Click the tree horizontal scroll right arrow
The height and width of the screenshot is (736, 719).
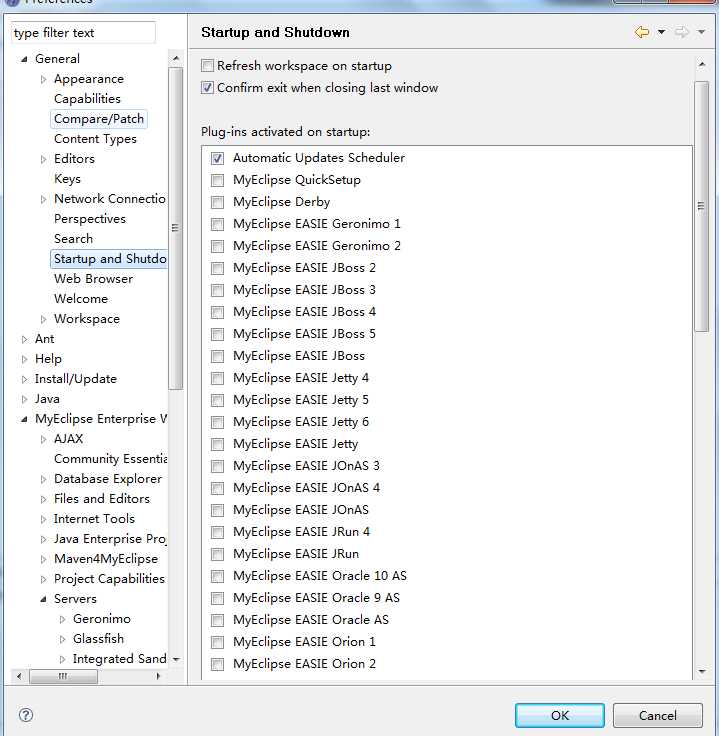click(158, 676)
